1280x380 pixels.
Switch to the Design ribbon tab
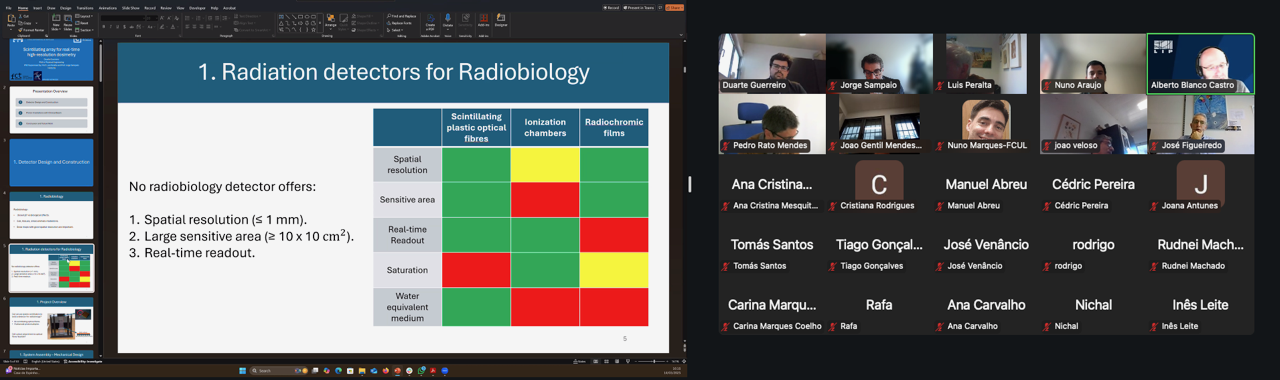click(65, 8)
